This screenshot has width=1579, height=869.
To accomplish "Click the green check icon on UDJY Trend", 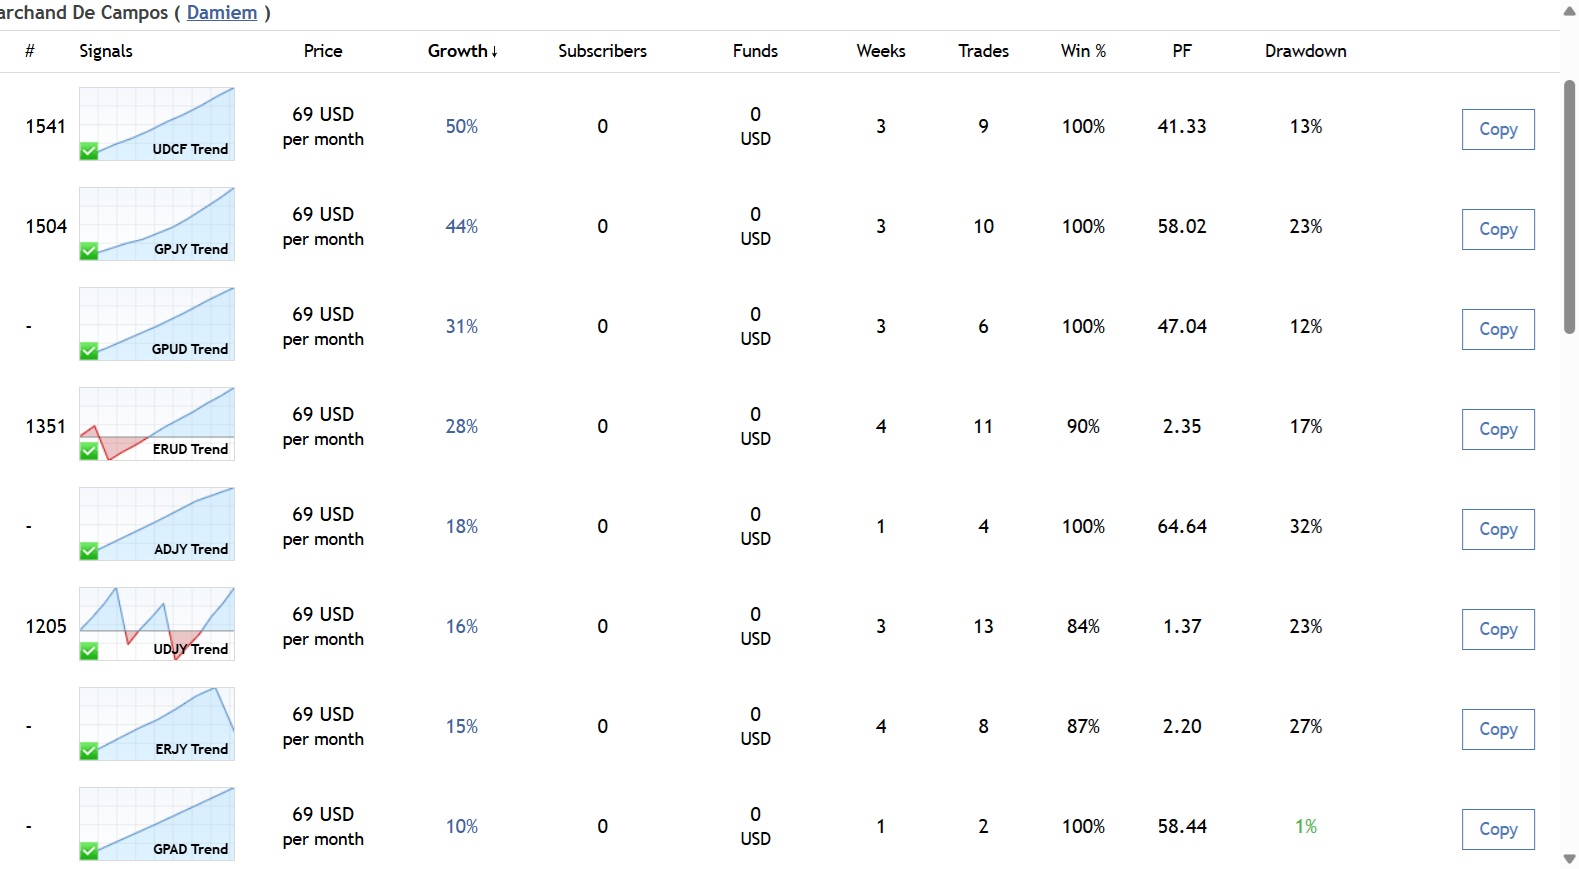I will click(89, 651).
